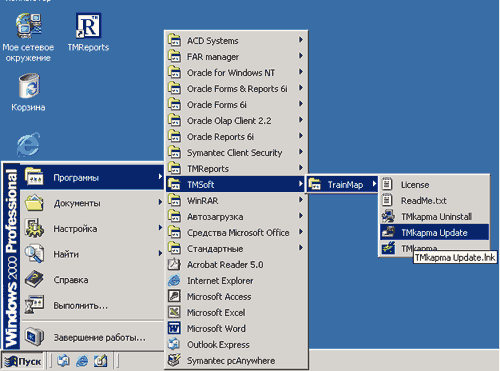The image size is (500, 371).
Task: Open the Средства Microsoft Office group
Action: pos(236,232)
